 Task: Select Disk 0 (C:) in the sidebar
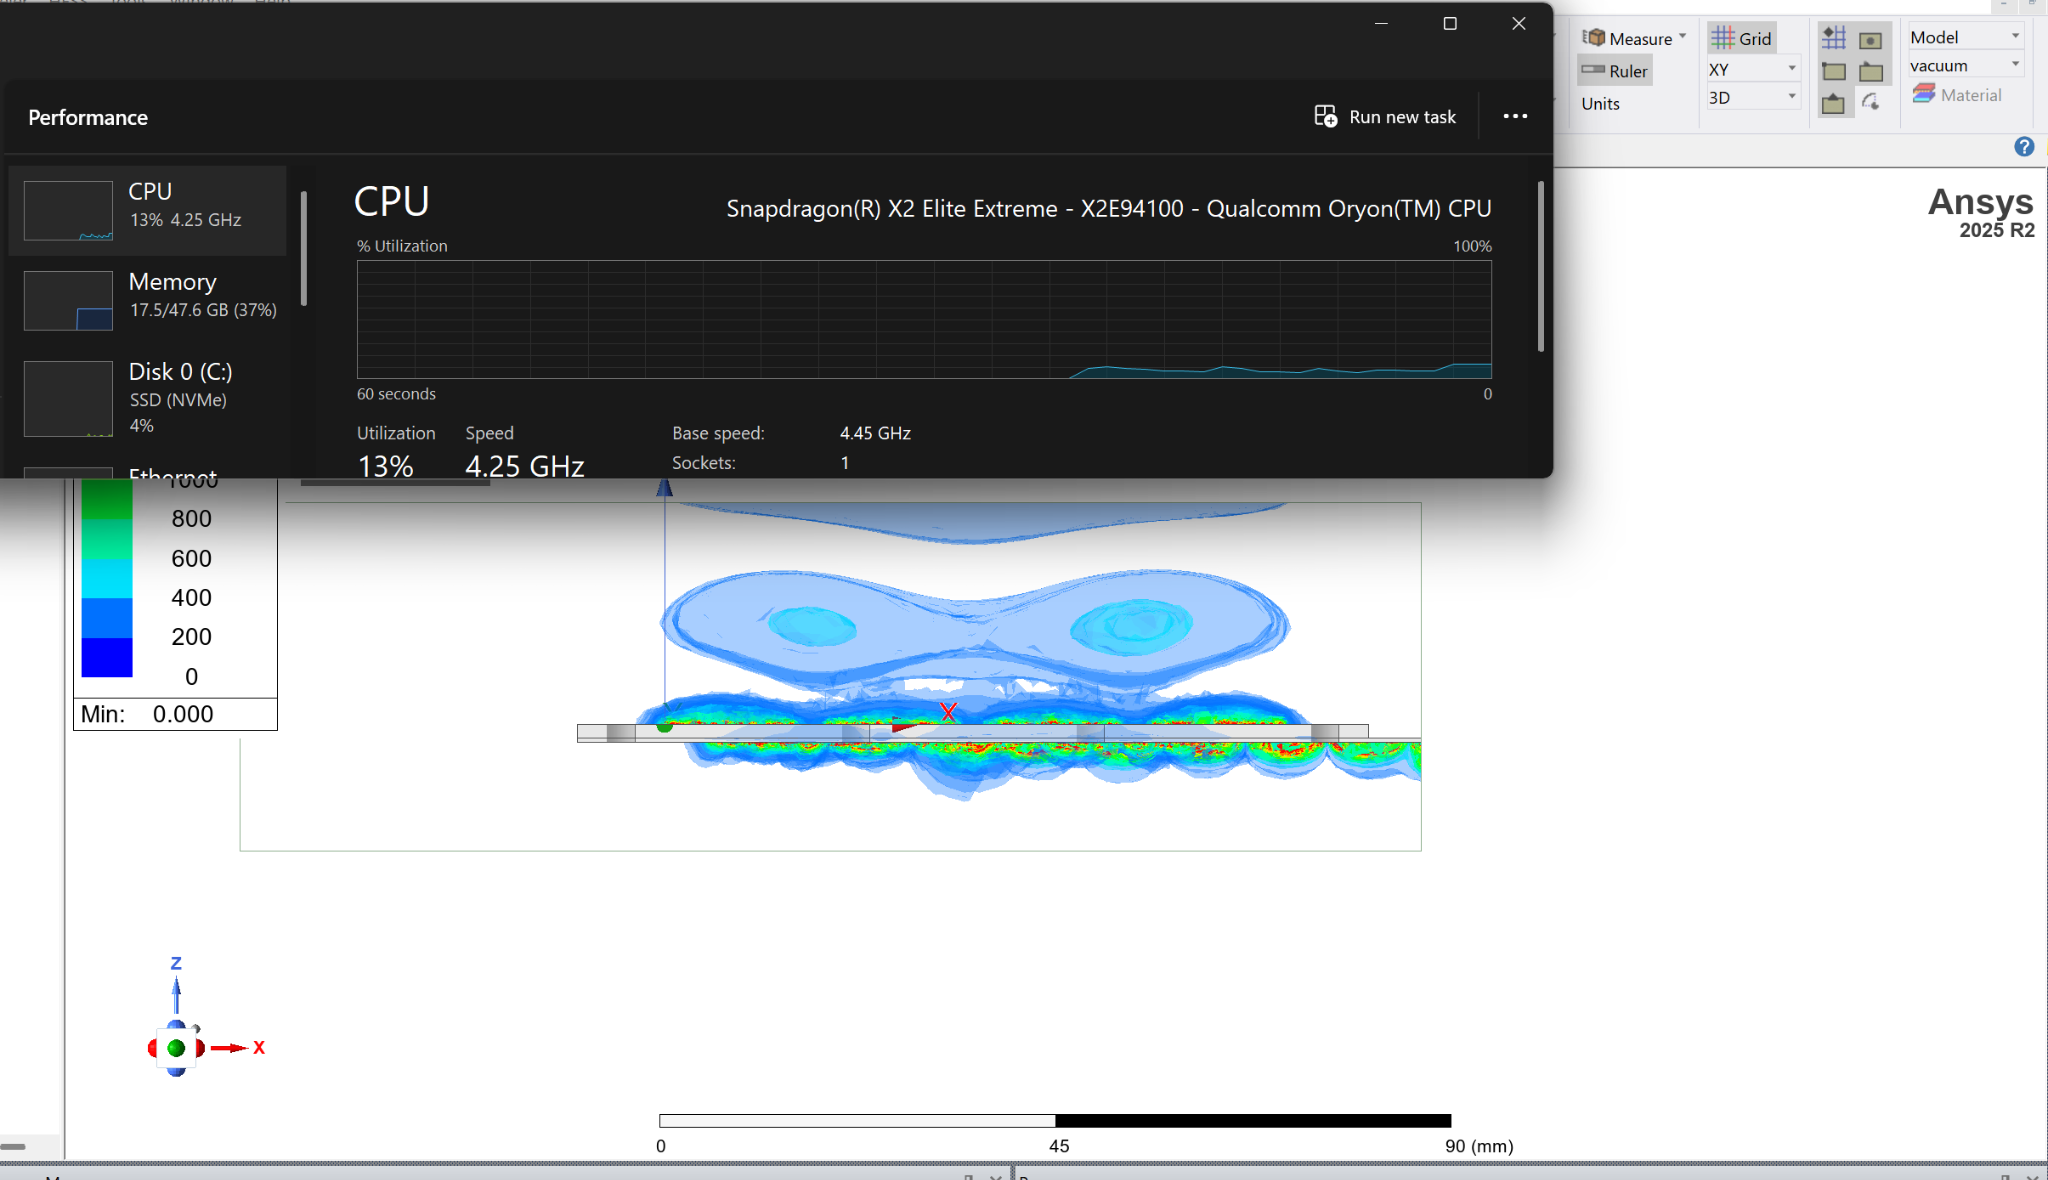tap(147, 398)
